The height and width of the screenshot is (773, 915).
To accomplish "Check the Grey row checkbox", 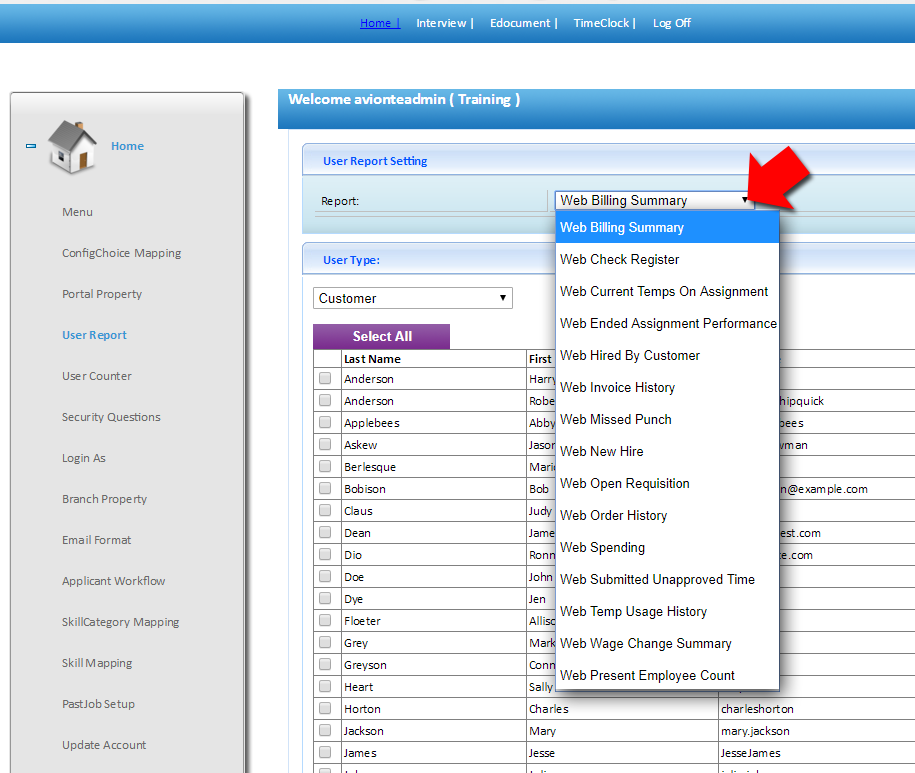I will (x=325, y=642).
